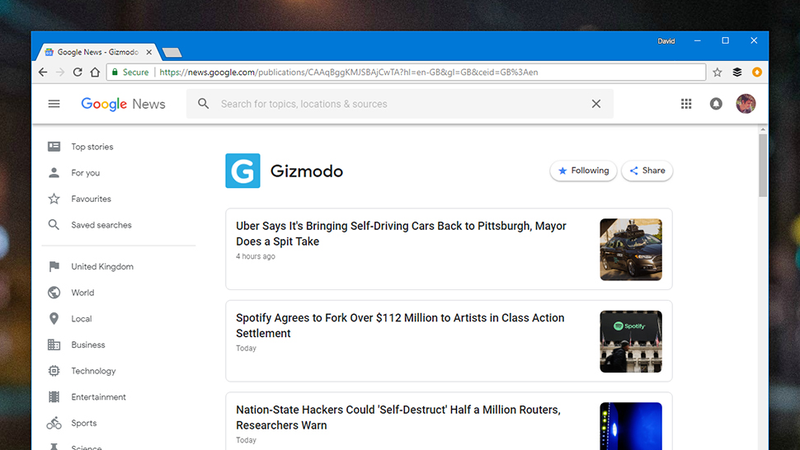Viewport: 800px width, 450px height.
Task: Click the For you person icon
Action: tap(54, 172)
